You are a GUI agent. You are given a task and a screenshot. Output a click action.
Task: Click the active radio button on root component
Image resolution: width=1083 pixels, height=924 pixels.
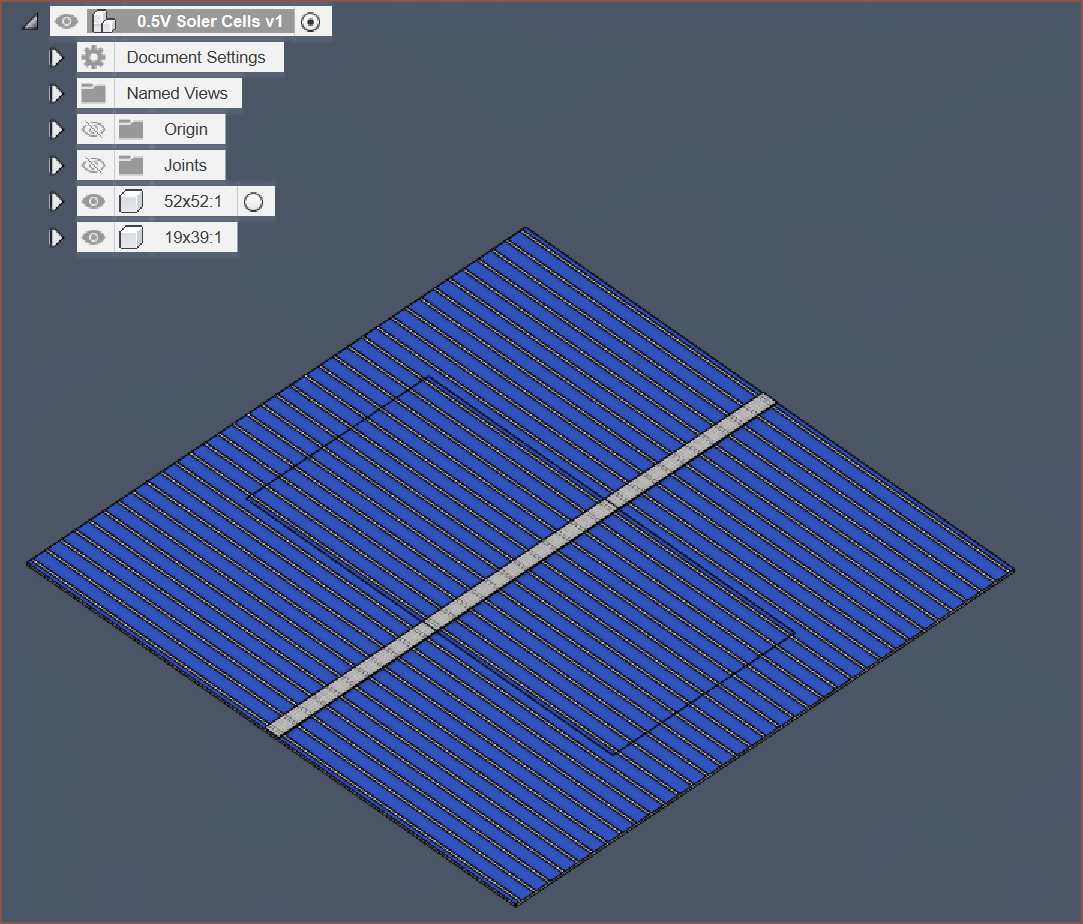coord(311,22)
